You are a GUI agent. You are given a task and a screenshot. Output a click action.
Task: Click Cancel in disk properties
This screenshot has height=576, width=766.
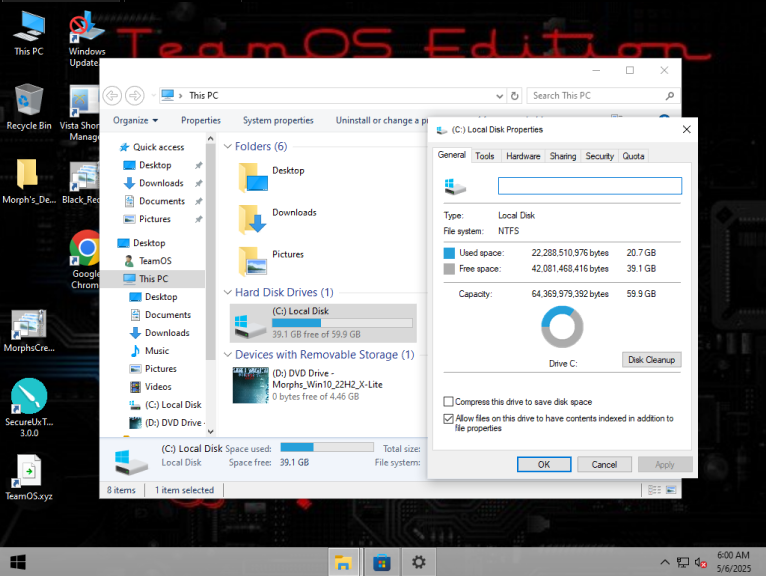[604, 464]
